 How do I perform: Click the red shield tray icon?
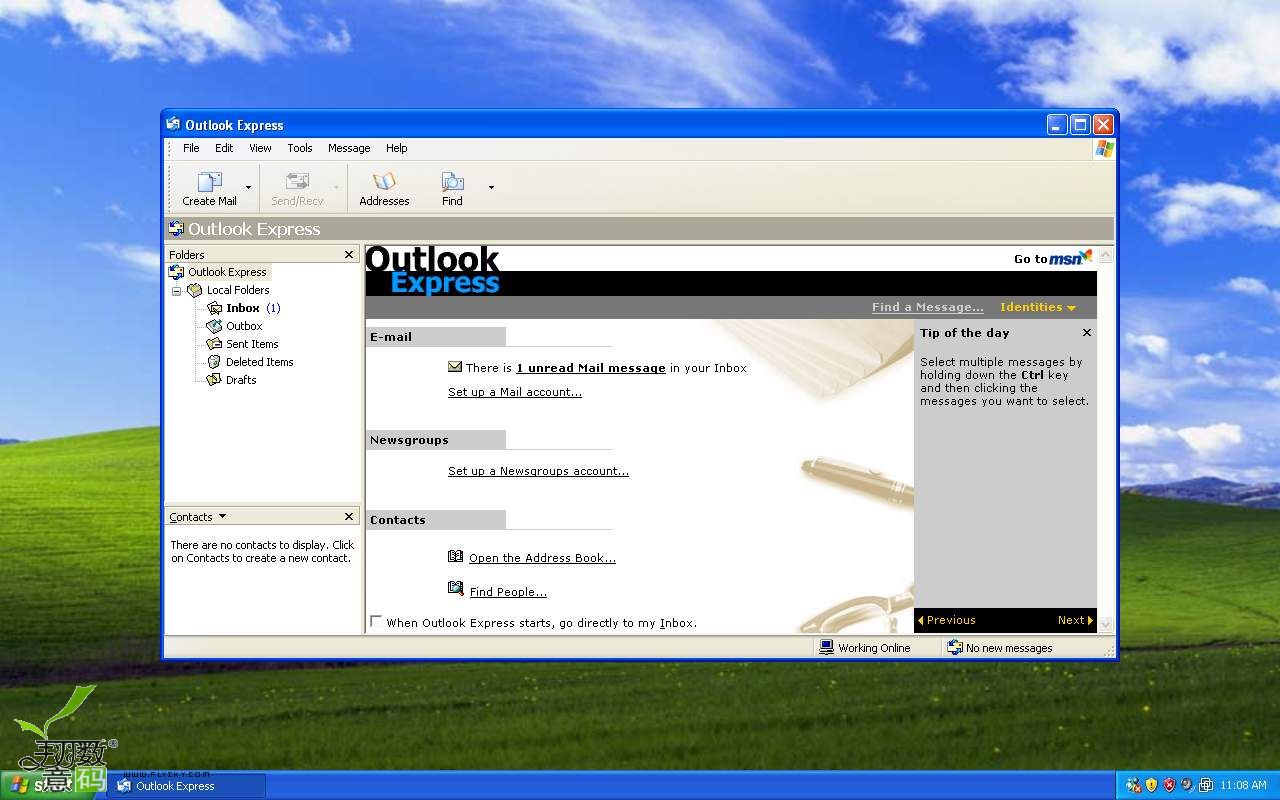1169,785
